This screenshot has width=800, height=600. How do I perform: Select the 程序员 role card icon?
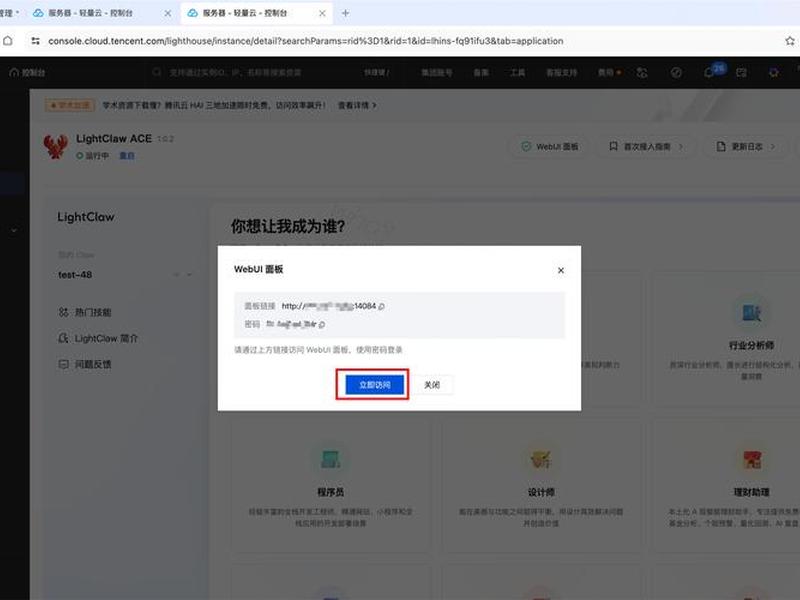[x=330, y=459]
